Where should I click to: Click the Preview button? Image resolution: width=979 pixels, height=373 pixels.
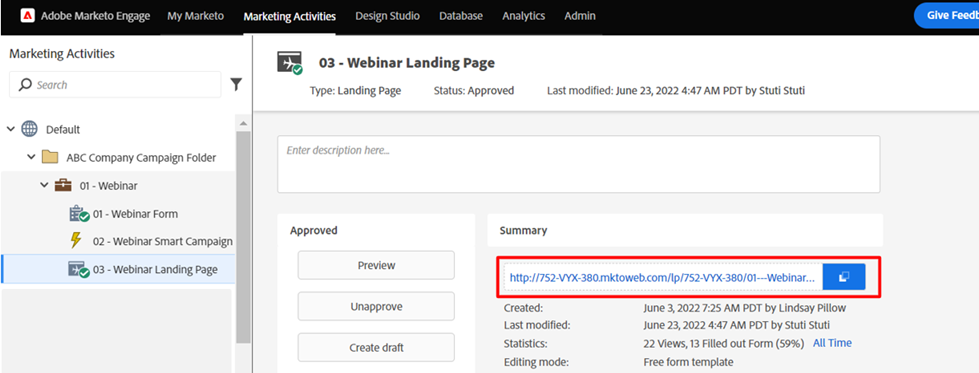tap(376, 265)
